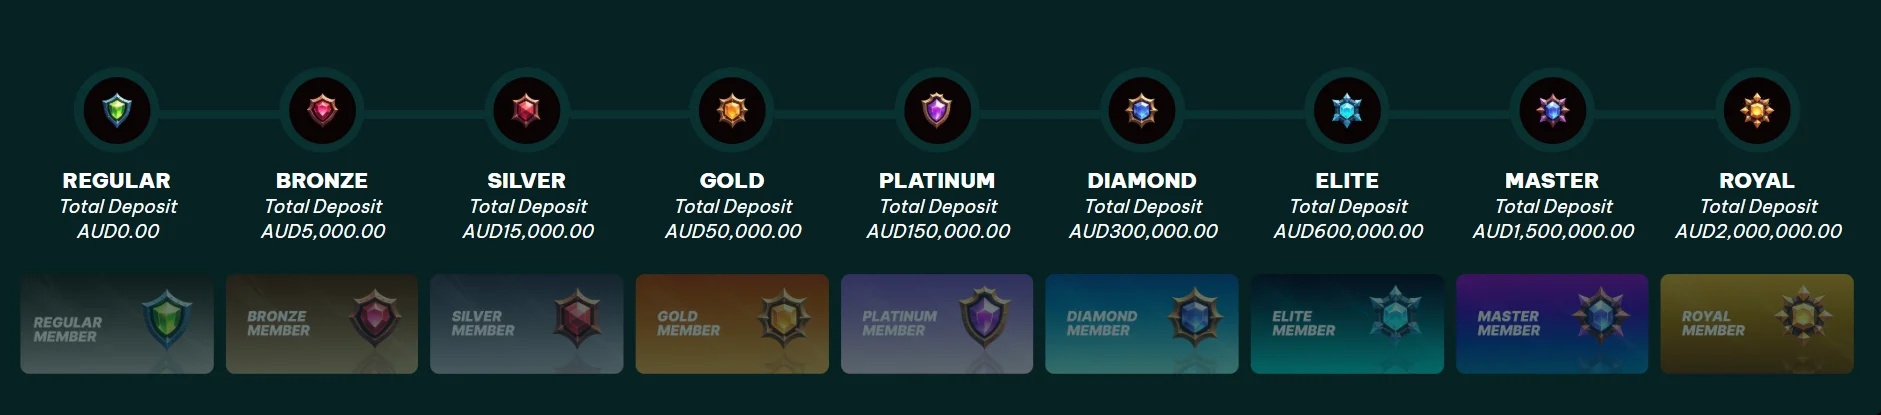Click the Elite tier cyan star icon
Screen dimensions: 1881x415
click(1347, 109)
